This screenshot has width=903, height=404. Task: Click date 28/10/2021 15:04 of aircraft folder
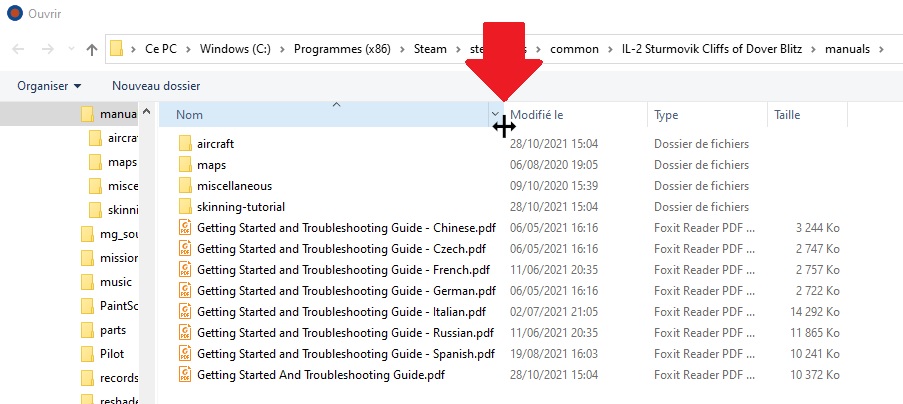(553, 144)
